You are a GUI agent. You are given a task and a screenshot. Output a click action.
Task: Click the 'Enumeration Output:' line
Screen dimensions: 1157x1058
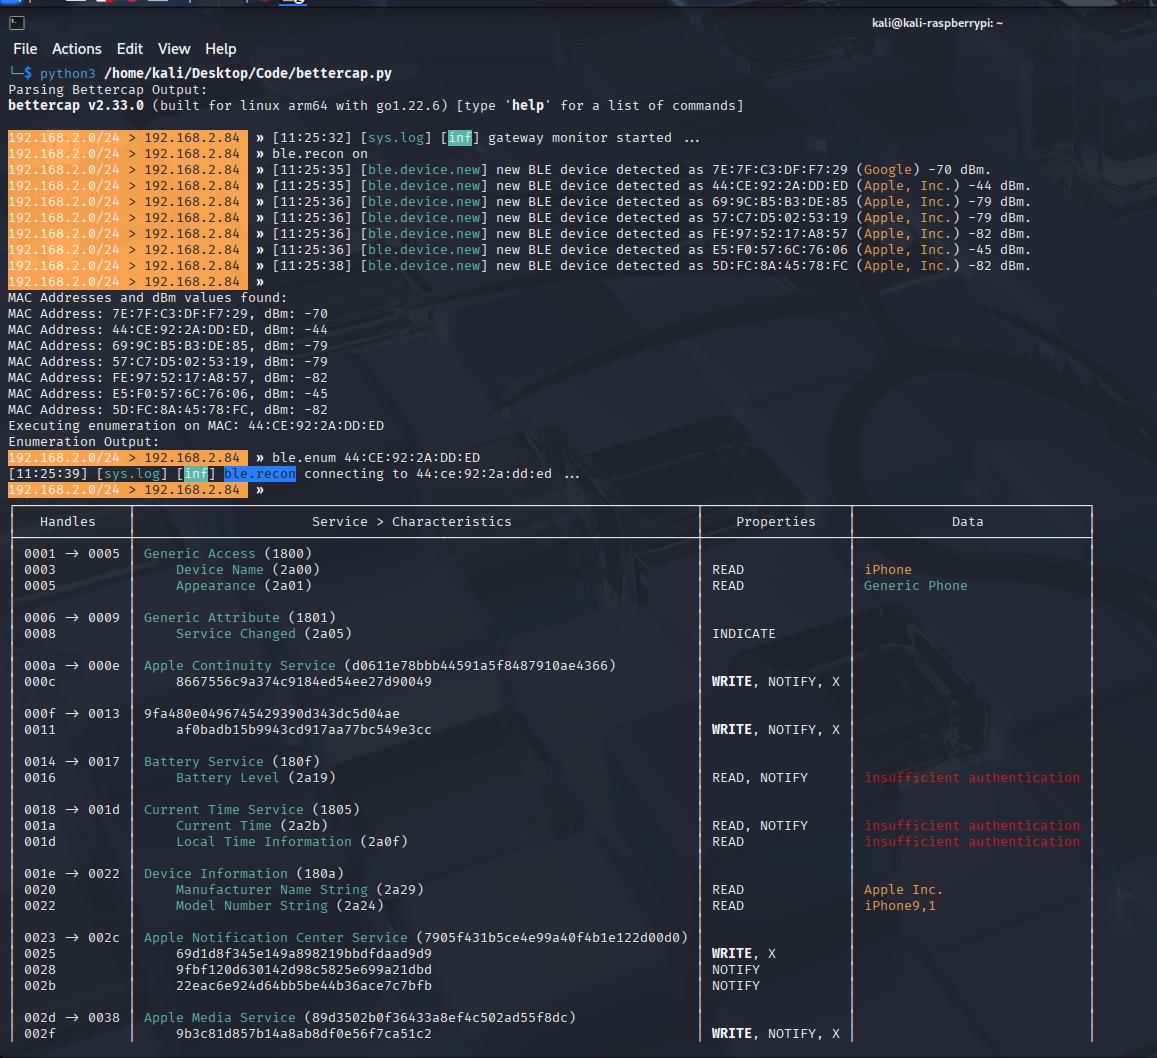point(83,442)
